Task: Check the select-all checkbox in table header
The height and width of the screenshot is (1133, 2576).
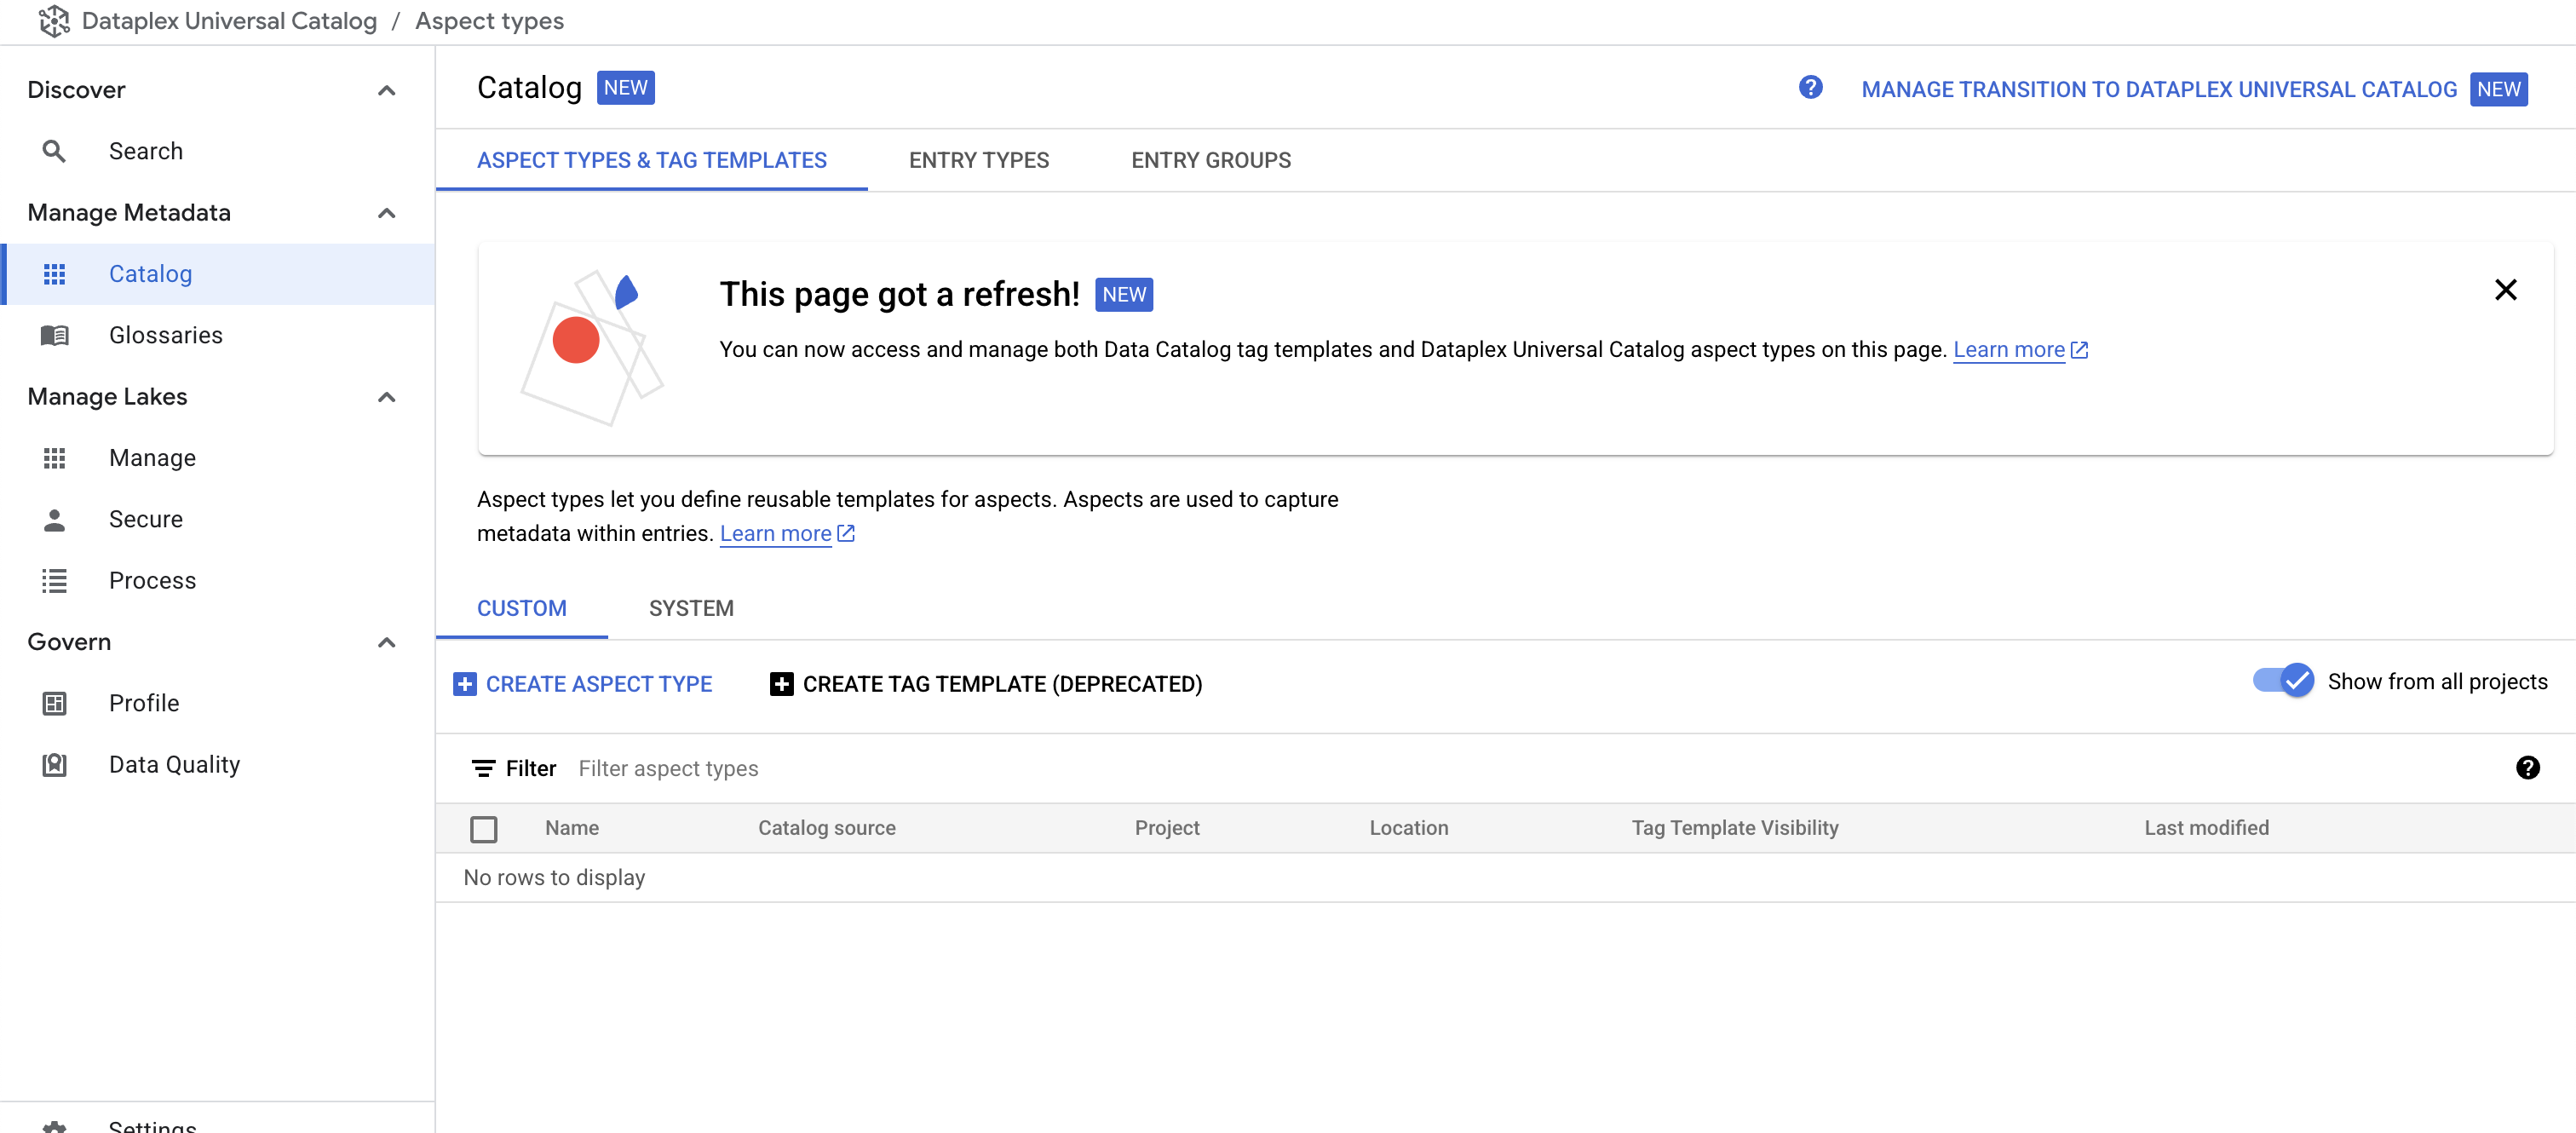Action: point(484,829)
